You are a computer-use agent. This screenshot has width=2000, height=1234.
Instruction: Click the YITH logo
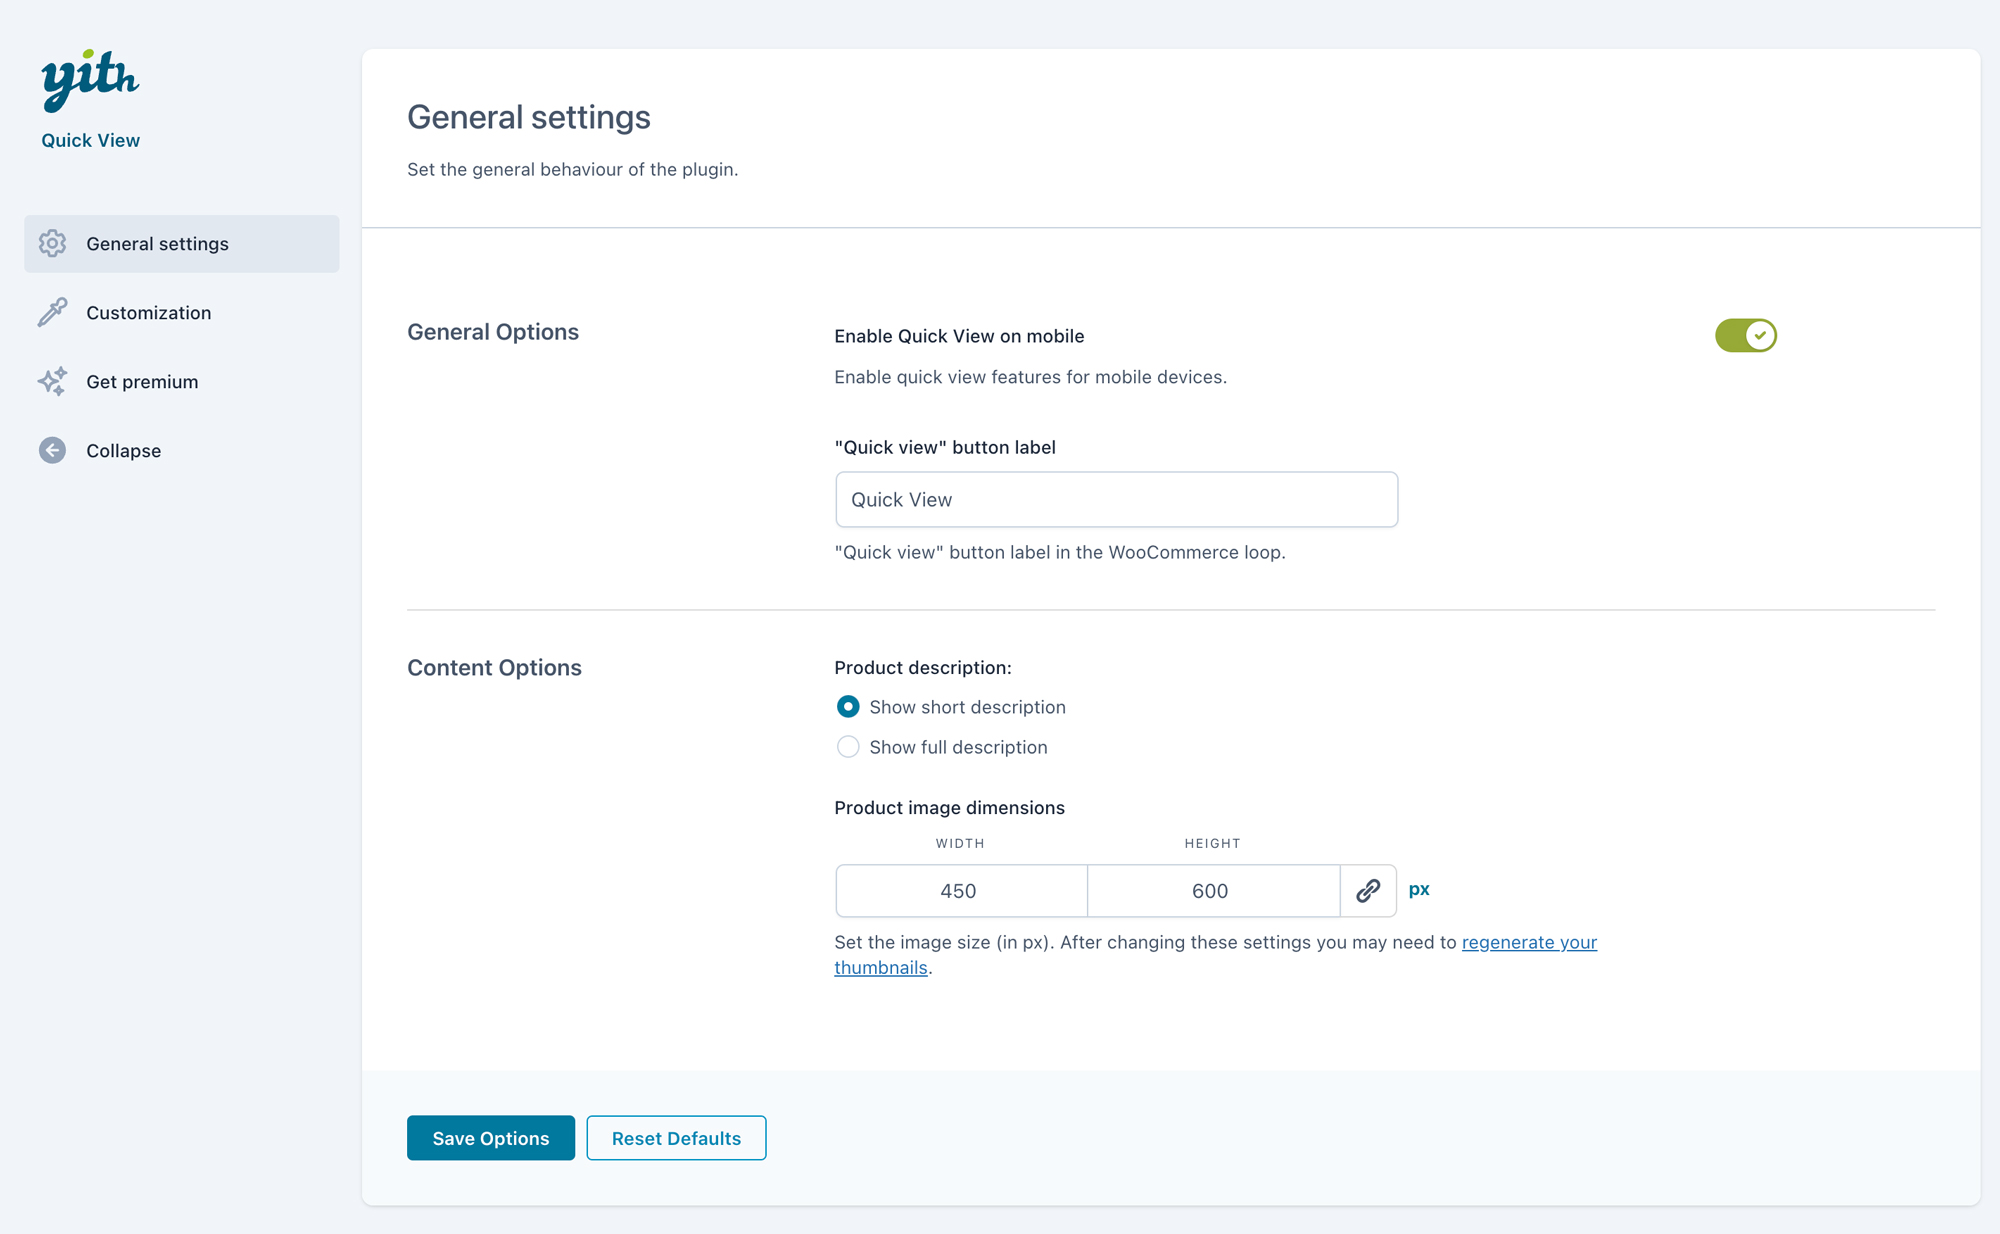pos(90,79)
